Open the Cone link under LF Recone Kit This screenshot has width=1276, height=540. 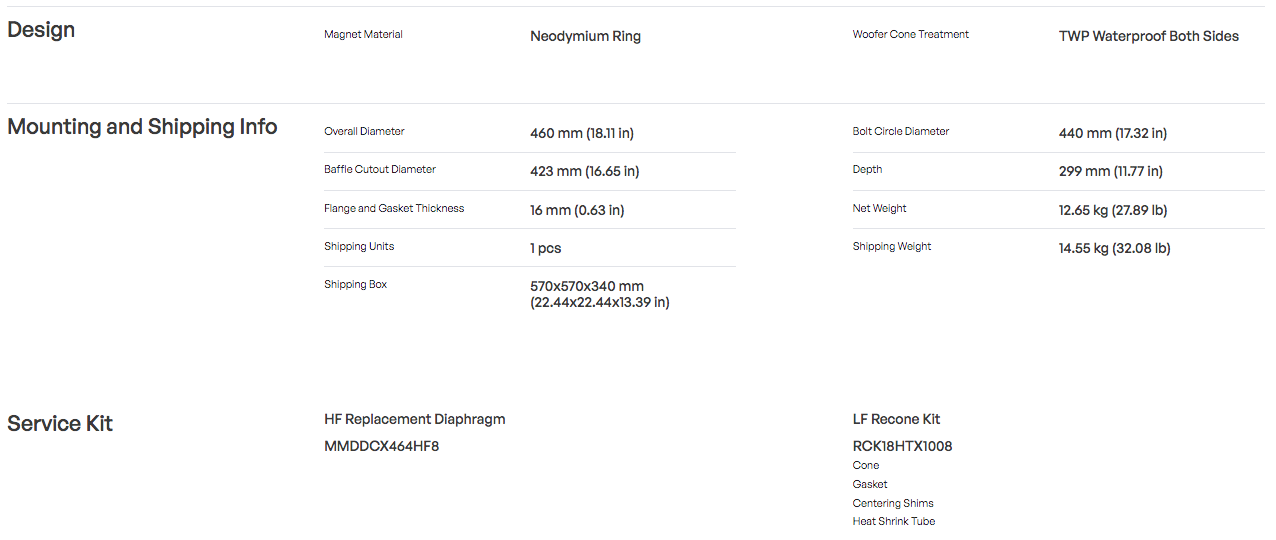point(866,465)
